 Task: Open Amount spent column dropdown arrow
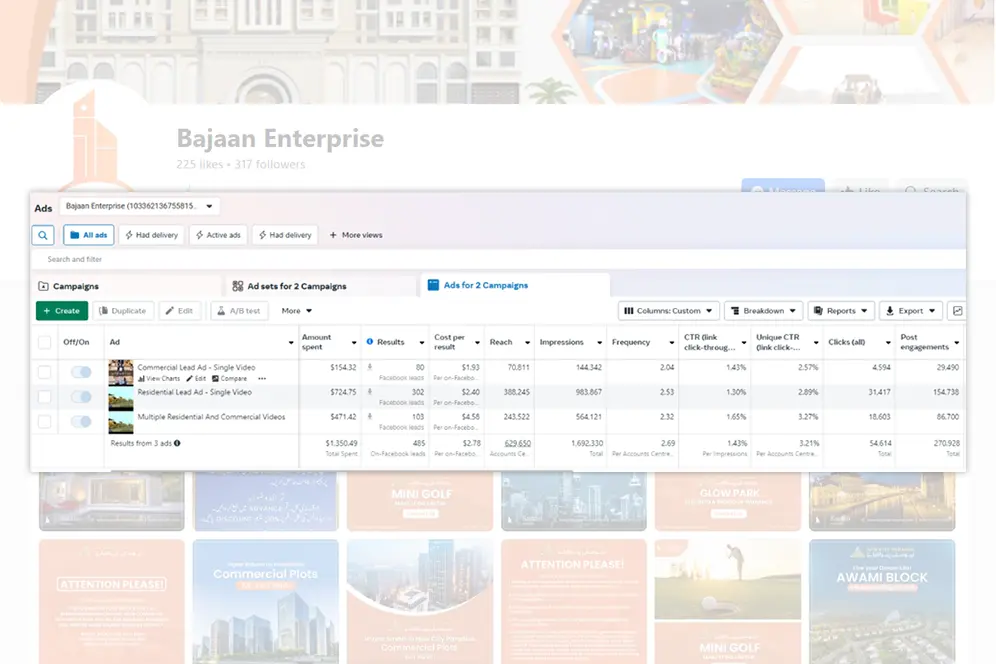[354, 342]
